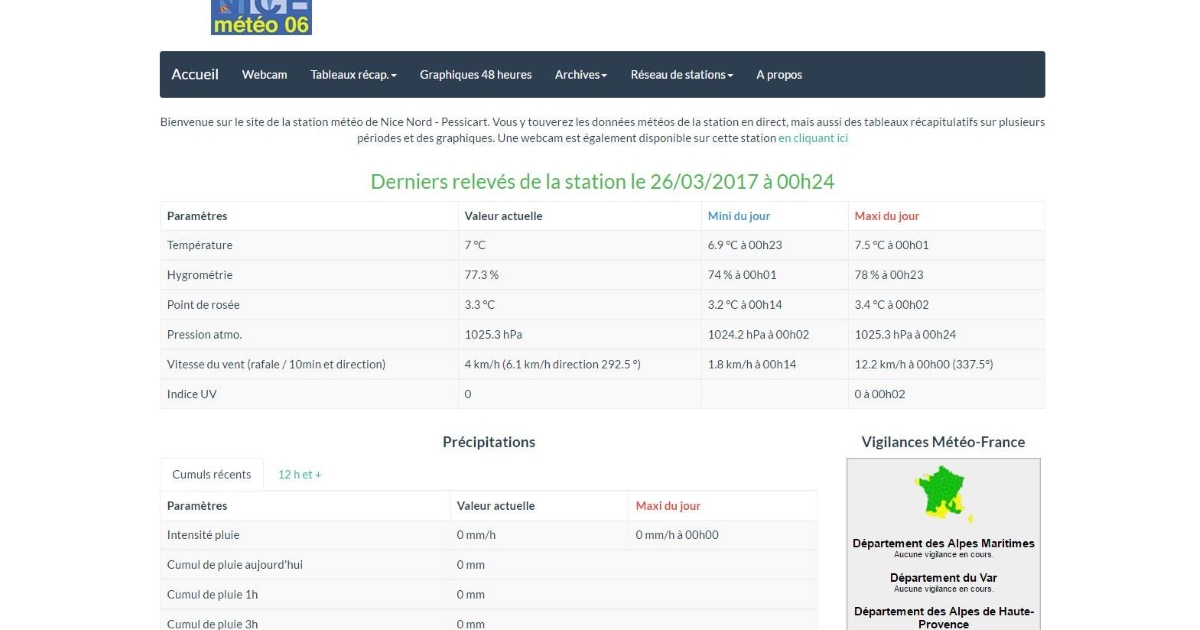Click the 'Vigilances Météo-France' heading
Screen dimensions: 1200x630
943,442
